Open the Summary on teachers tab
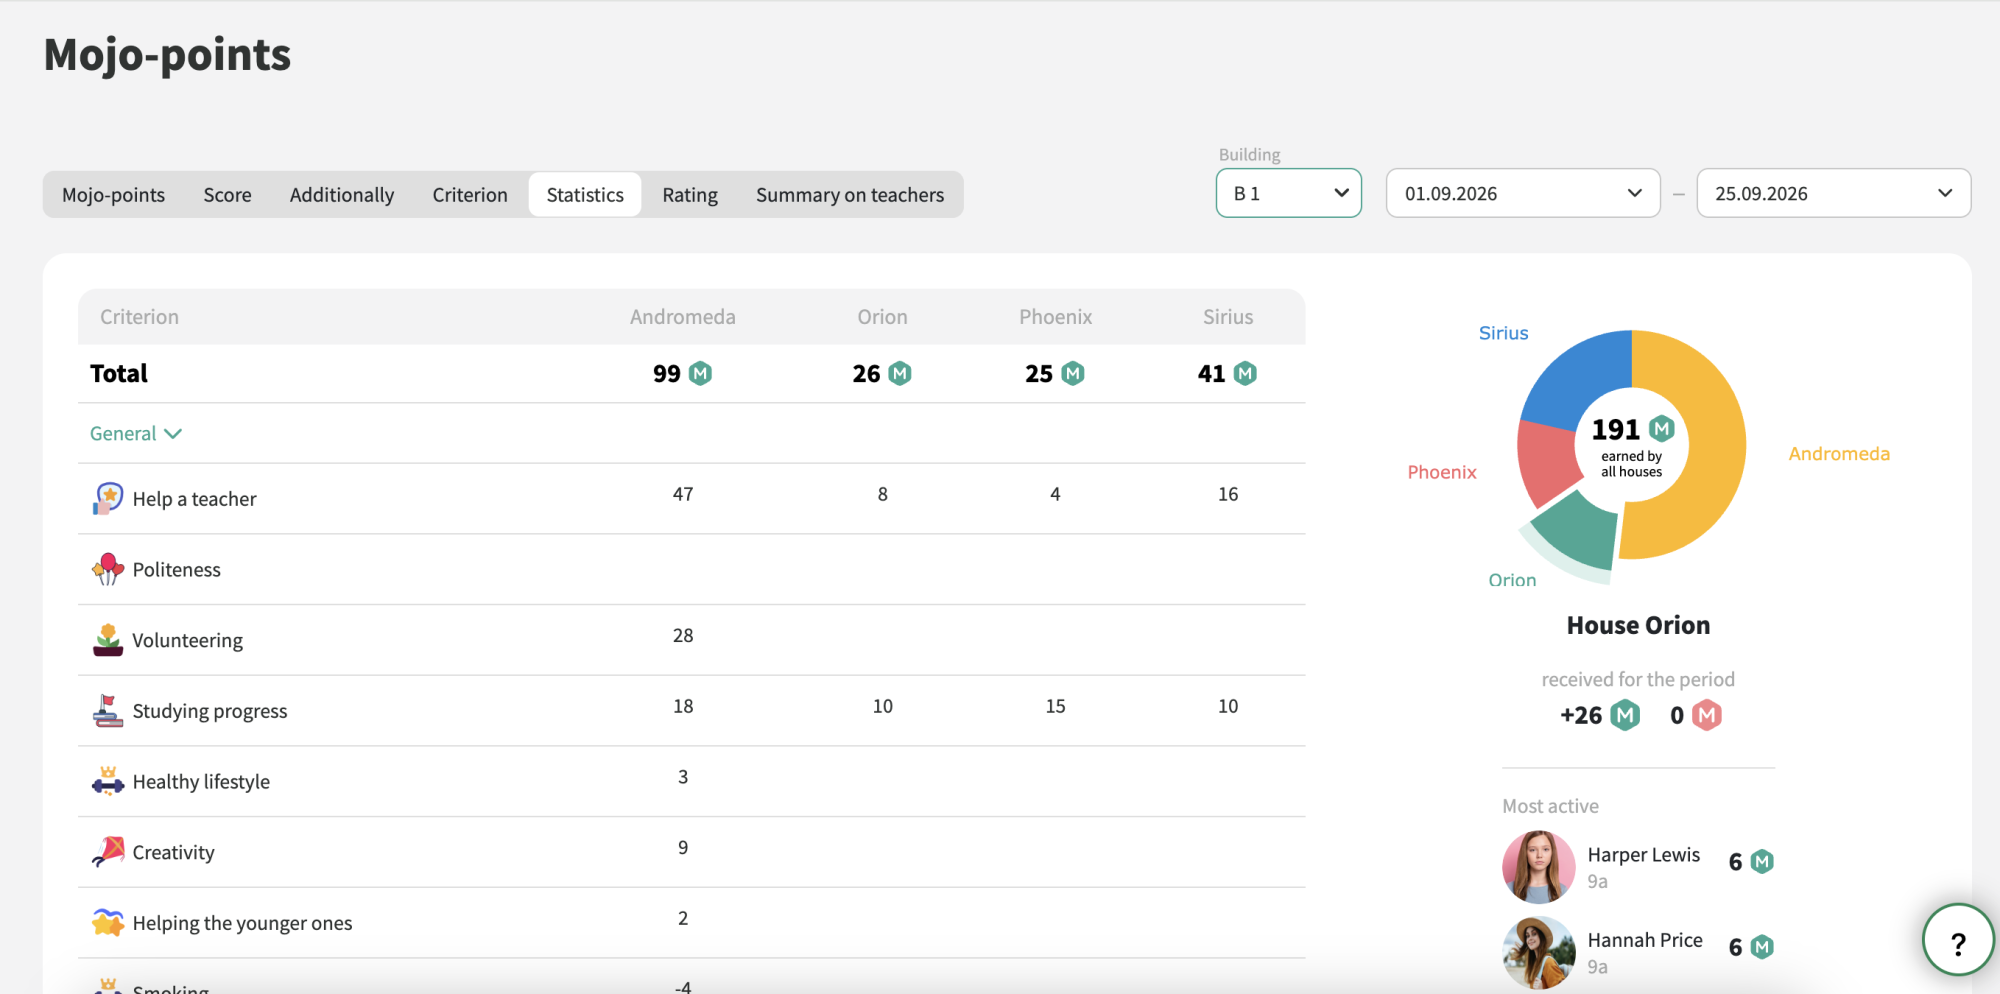Image resolution: width=2000 pixels, height=994 pixels. click(x=850, y=195)
